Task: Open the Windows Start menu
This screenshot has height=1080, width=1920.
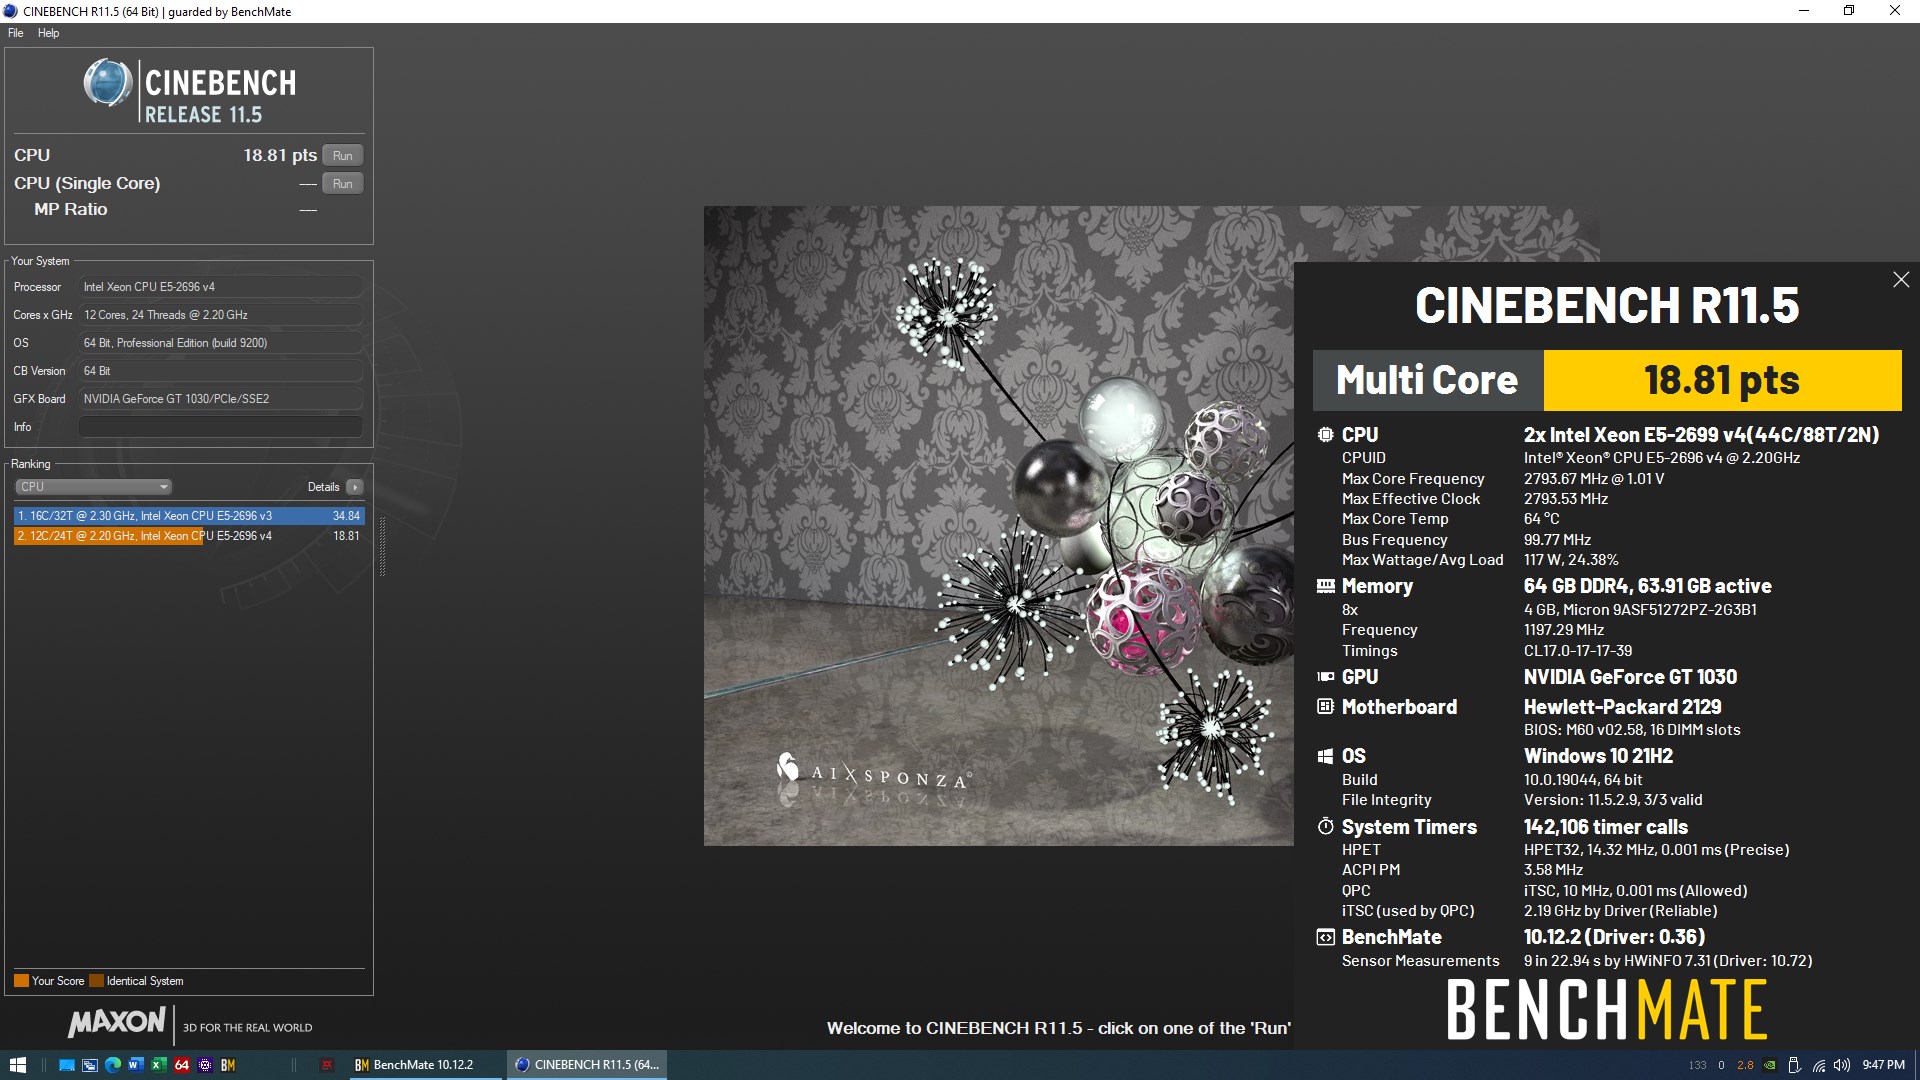Action: pyautogui.click(x=17, y=1065)
